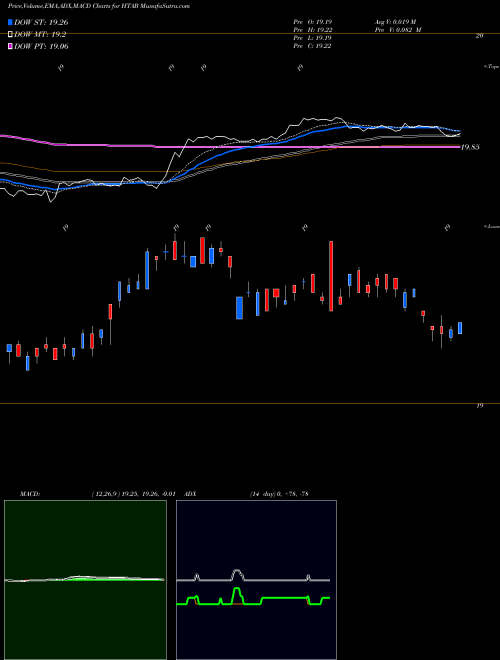Open the green MACD indicator chart panel
This screenshot has width=500, height=660.
[x=85, y=580]
